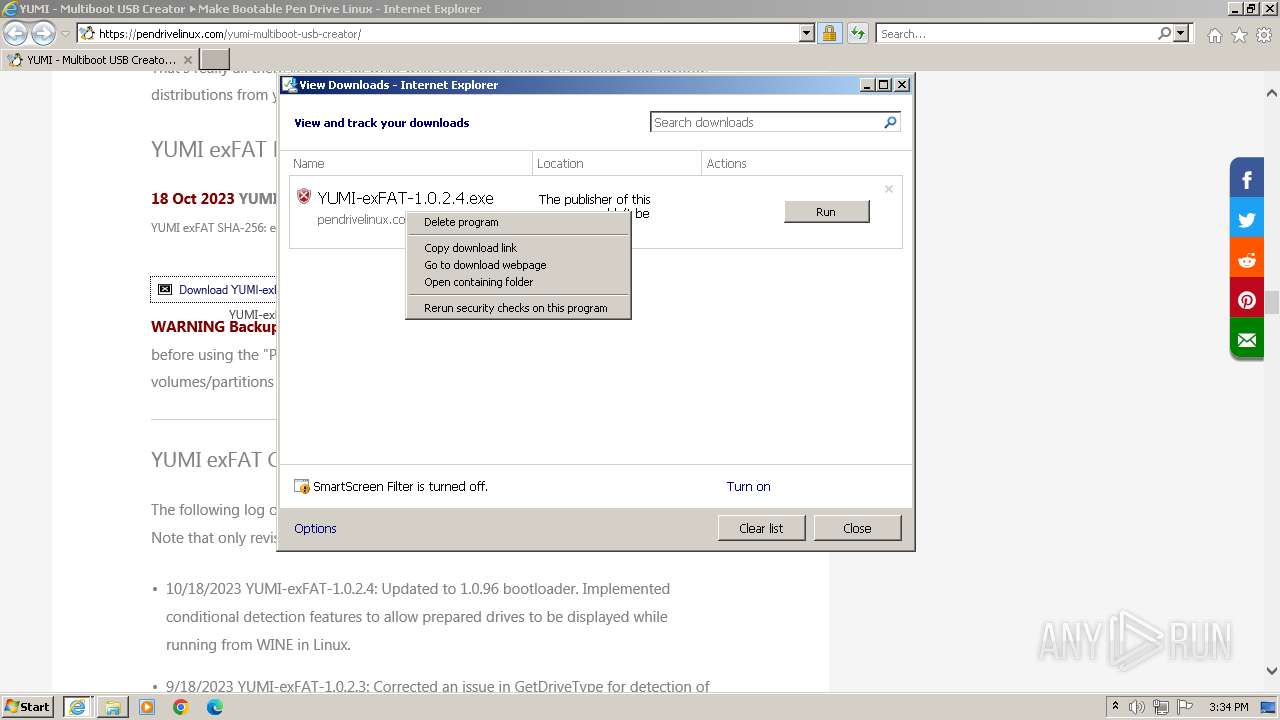Open the Favorites star icon
1280x720 pixels.
[x=1239, y=35]
